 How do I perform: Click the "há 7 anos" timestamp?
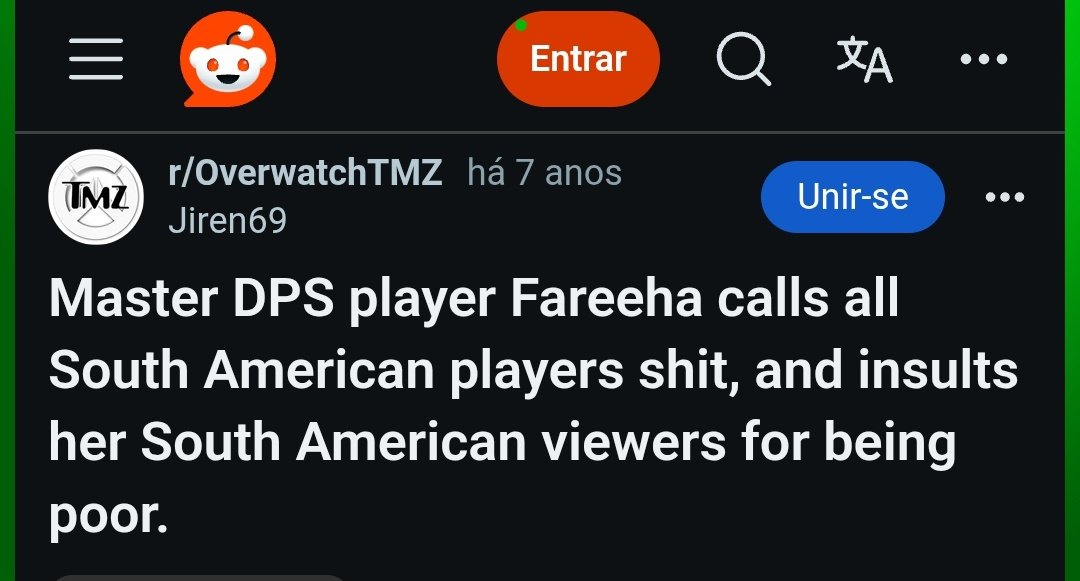point(544,172)
